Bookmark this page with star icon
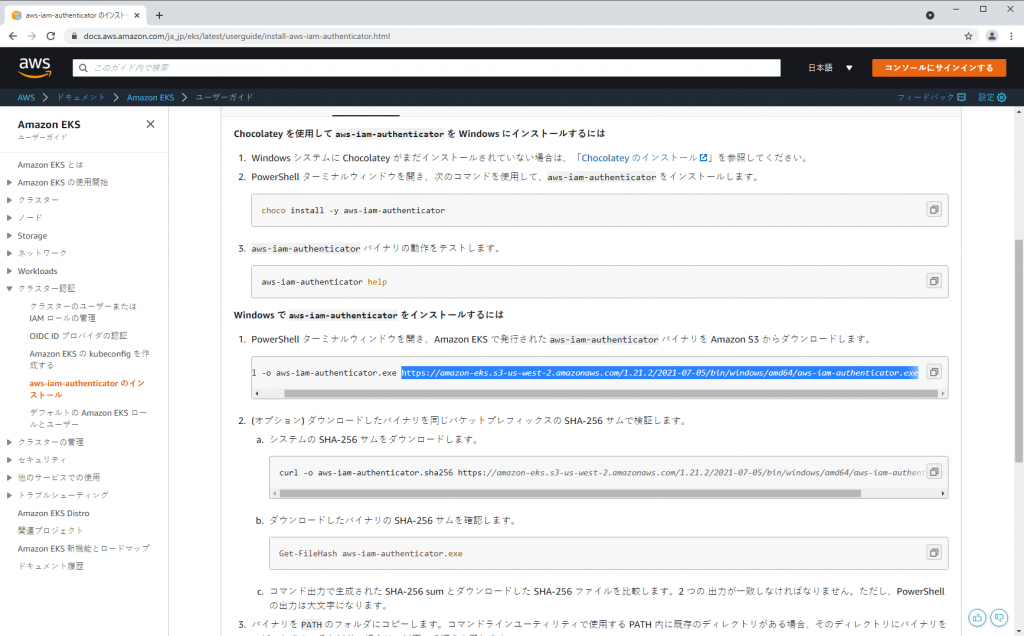The width and height of the screenshot is (1024, 636). point(968,36)
